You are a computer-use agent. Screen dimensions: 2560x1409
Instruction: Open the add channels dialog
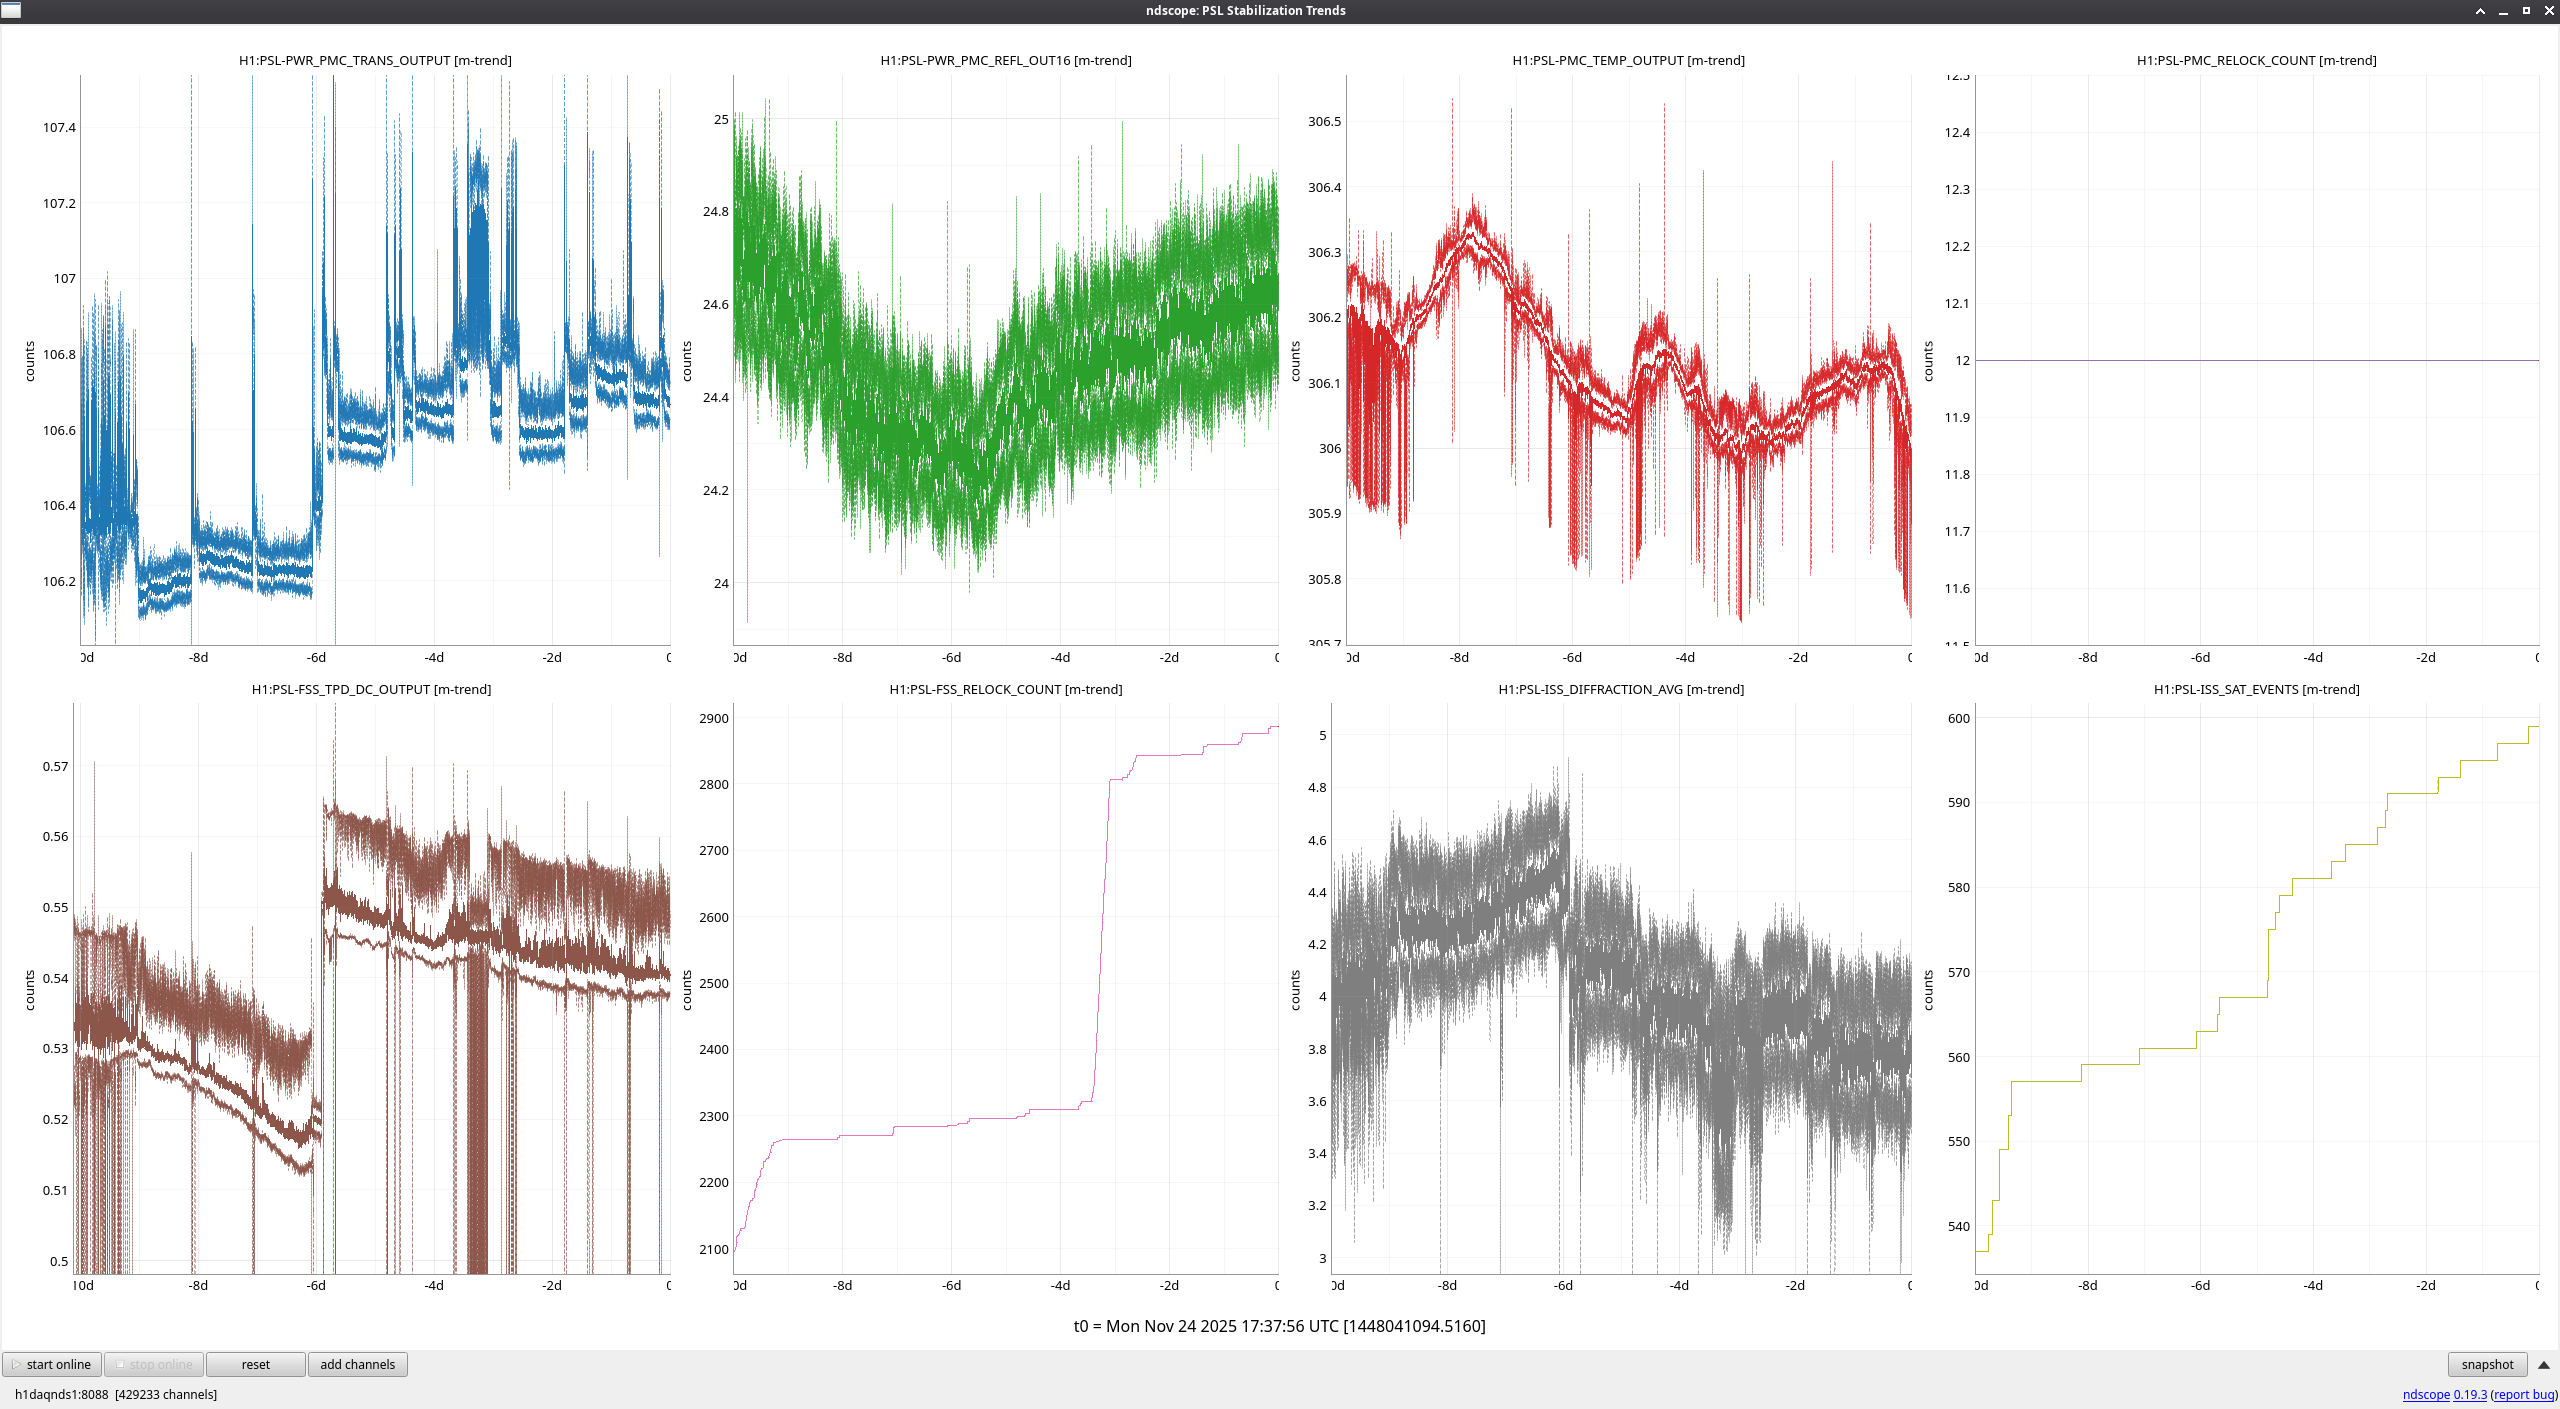coord(357,1364)
